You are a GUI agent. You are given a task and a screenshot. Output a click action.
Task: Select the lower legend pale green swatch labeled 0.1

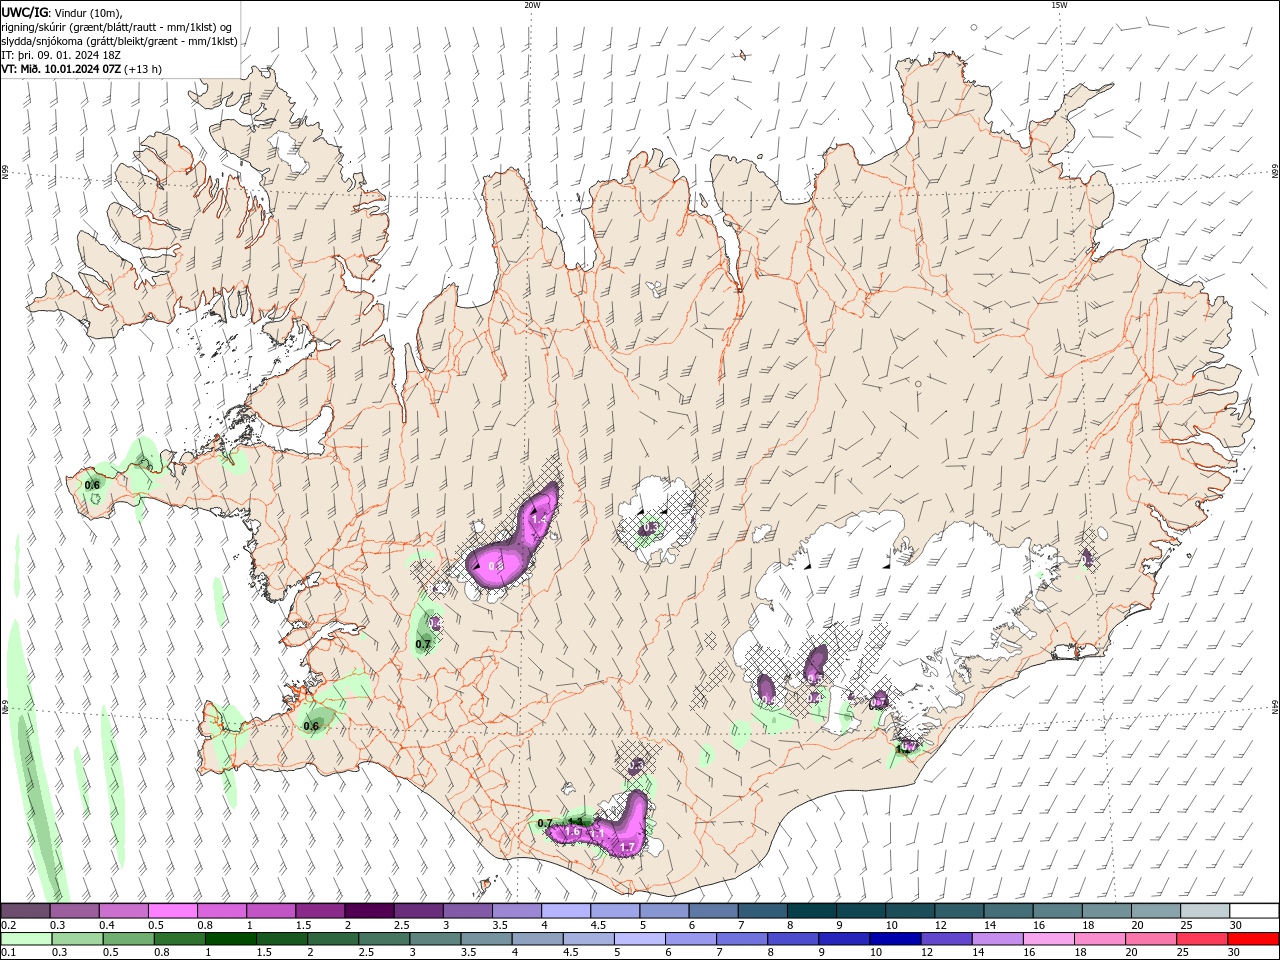coord(26,939)
